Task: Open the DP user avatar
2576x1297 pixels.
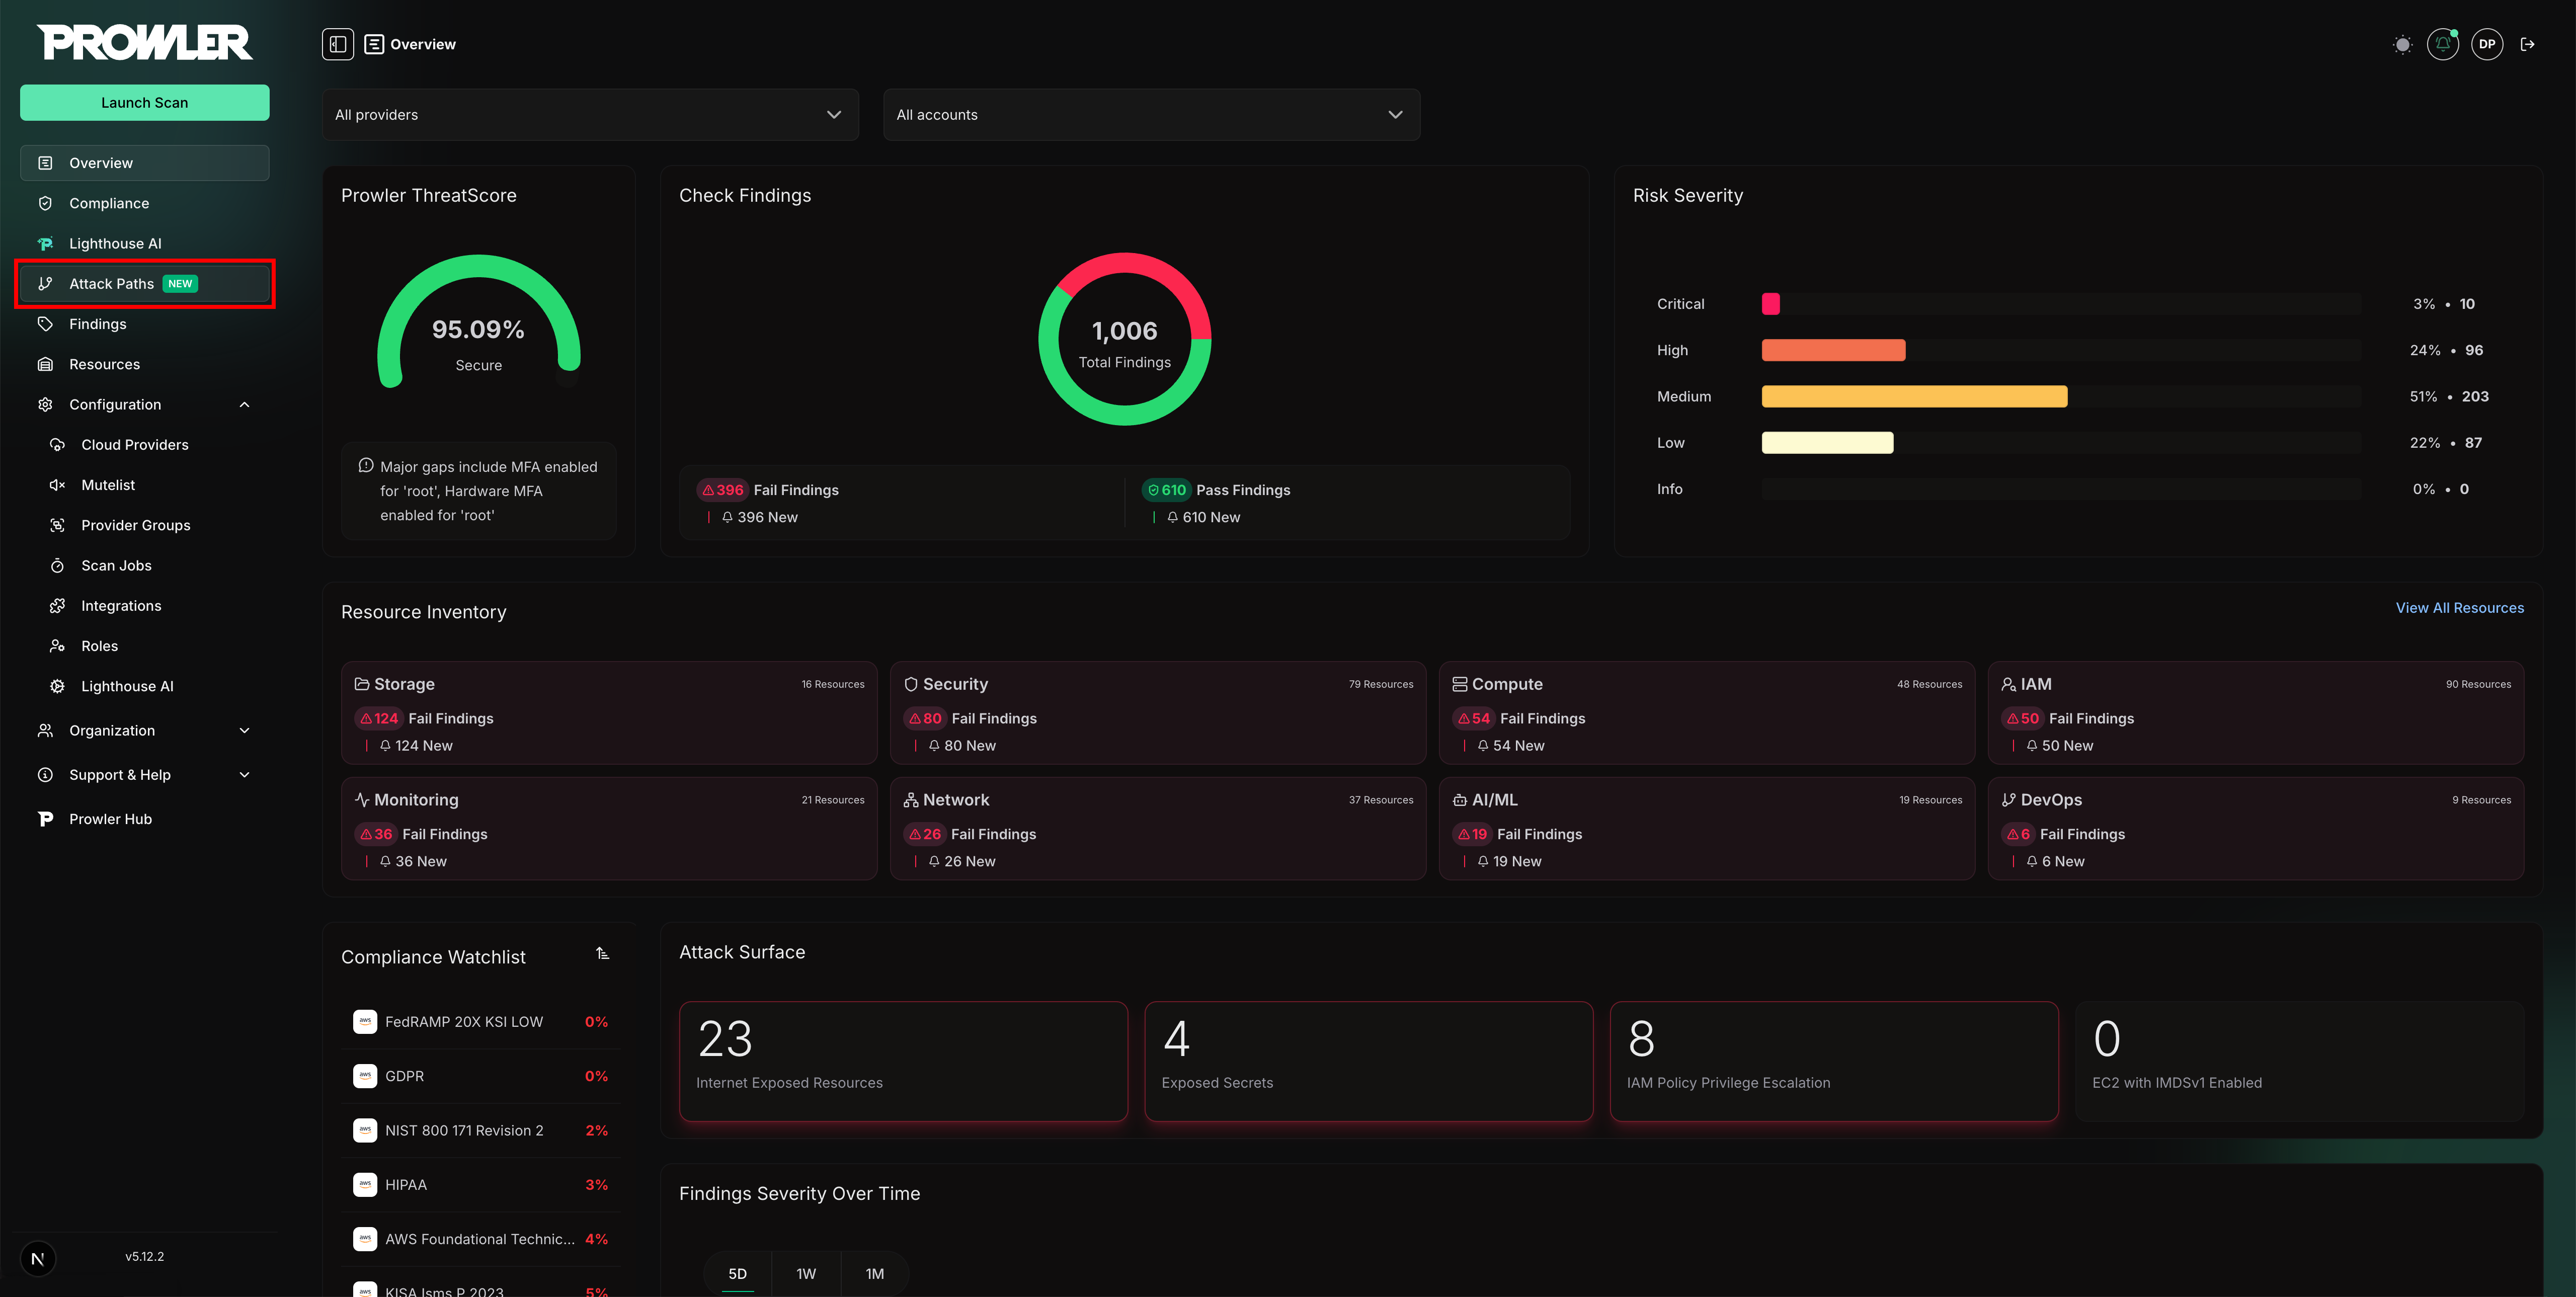Action: [2486, 44]
